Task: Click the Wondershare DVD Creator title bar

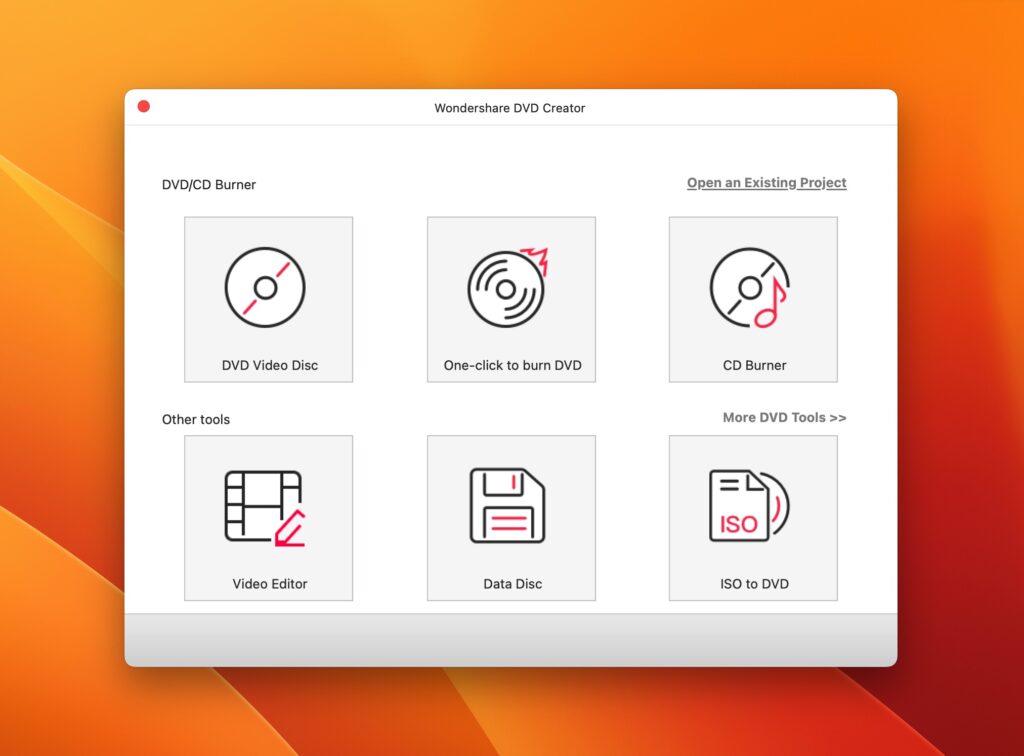Action: (511, 108)
